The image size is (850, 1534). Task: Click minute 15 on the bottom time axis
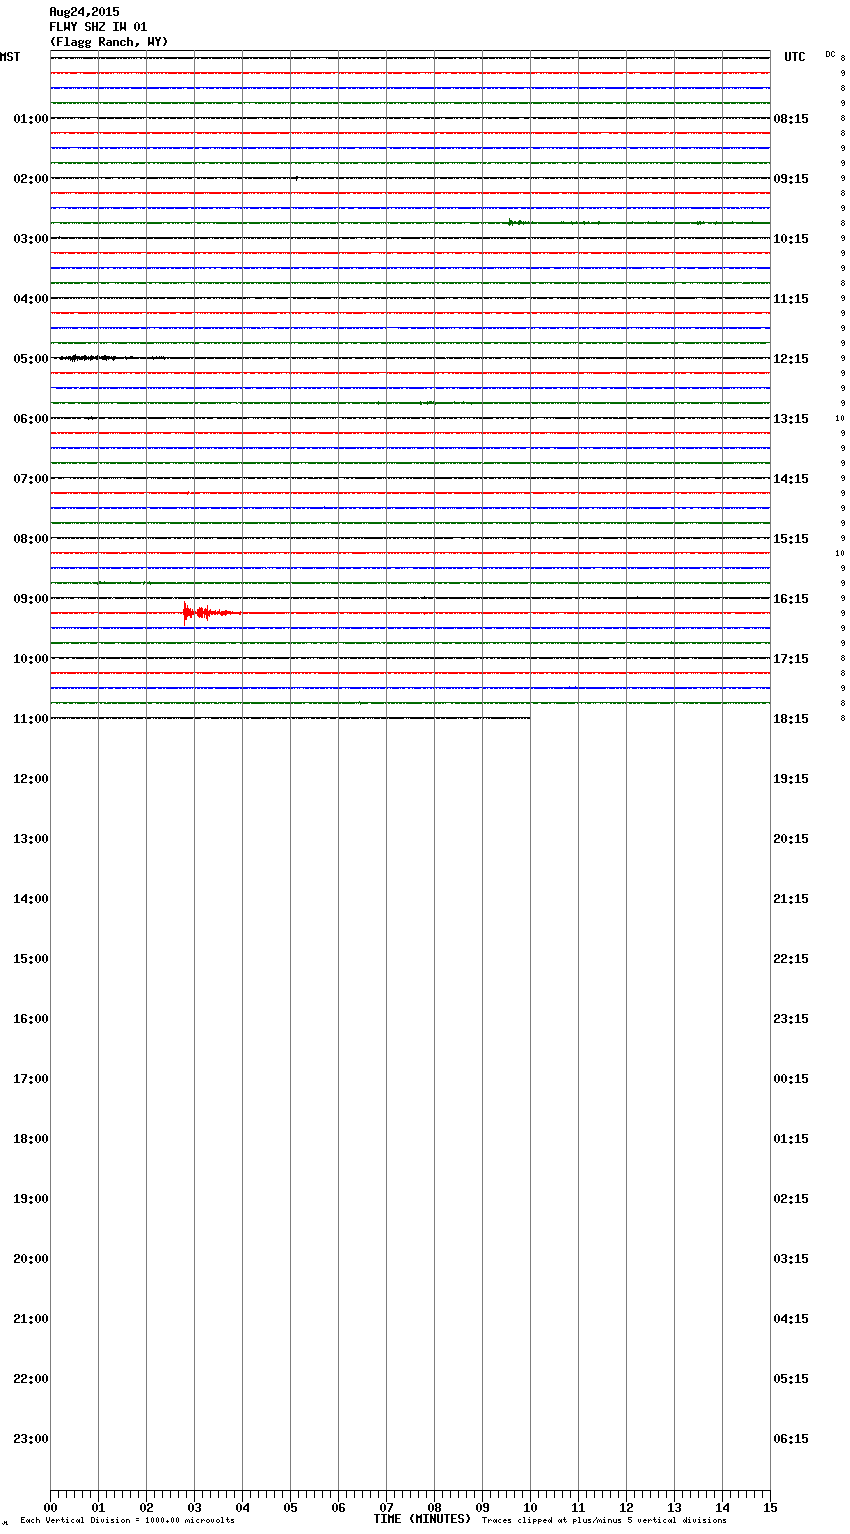pyautogui.click(x=770, y=1507)
